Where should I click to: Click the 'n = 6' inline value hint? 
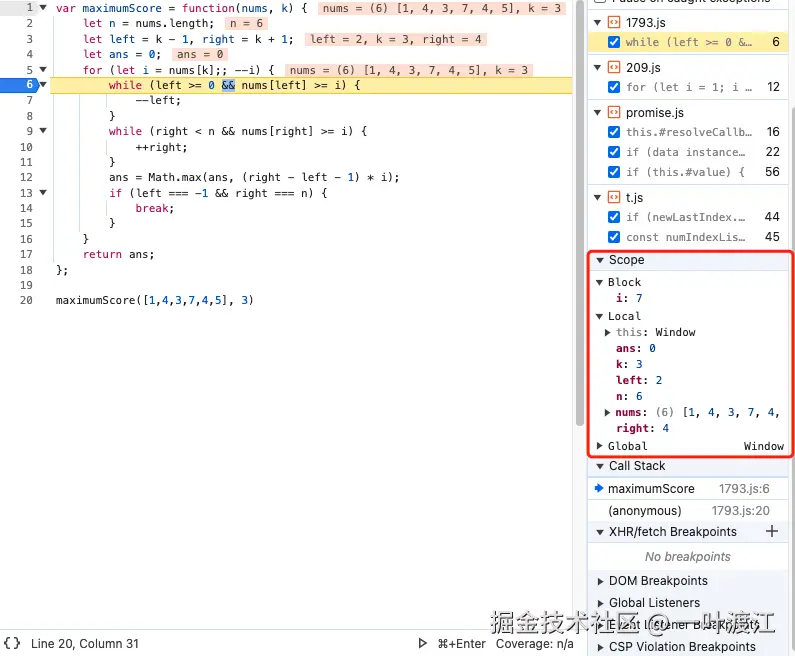pyautogui.click(x=246, y=23)
